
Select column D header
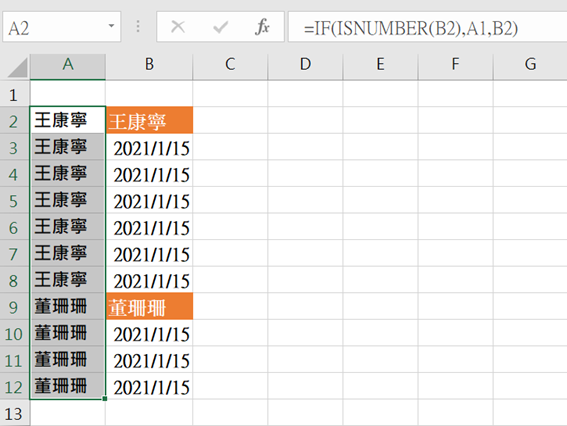(306, 67)
